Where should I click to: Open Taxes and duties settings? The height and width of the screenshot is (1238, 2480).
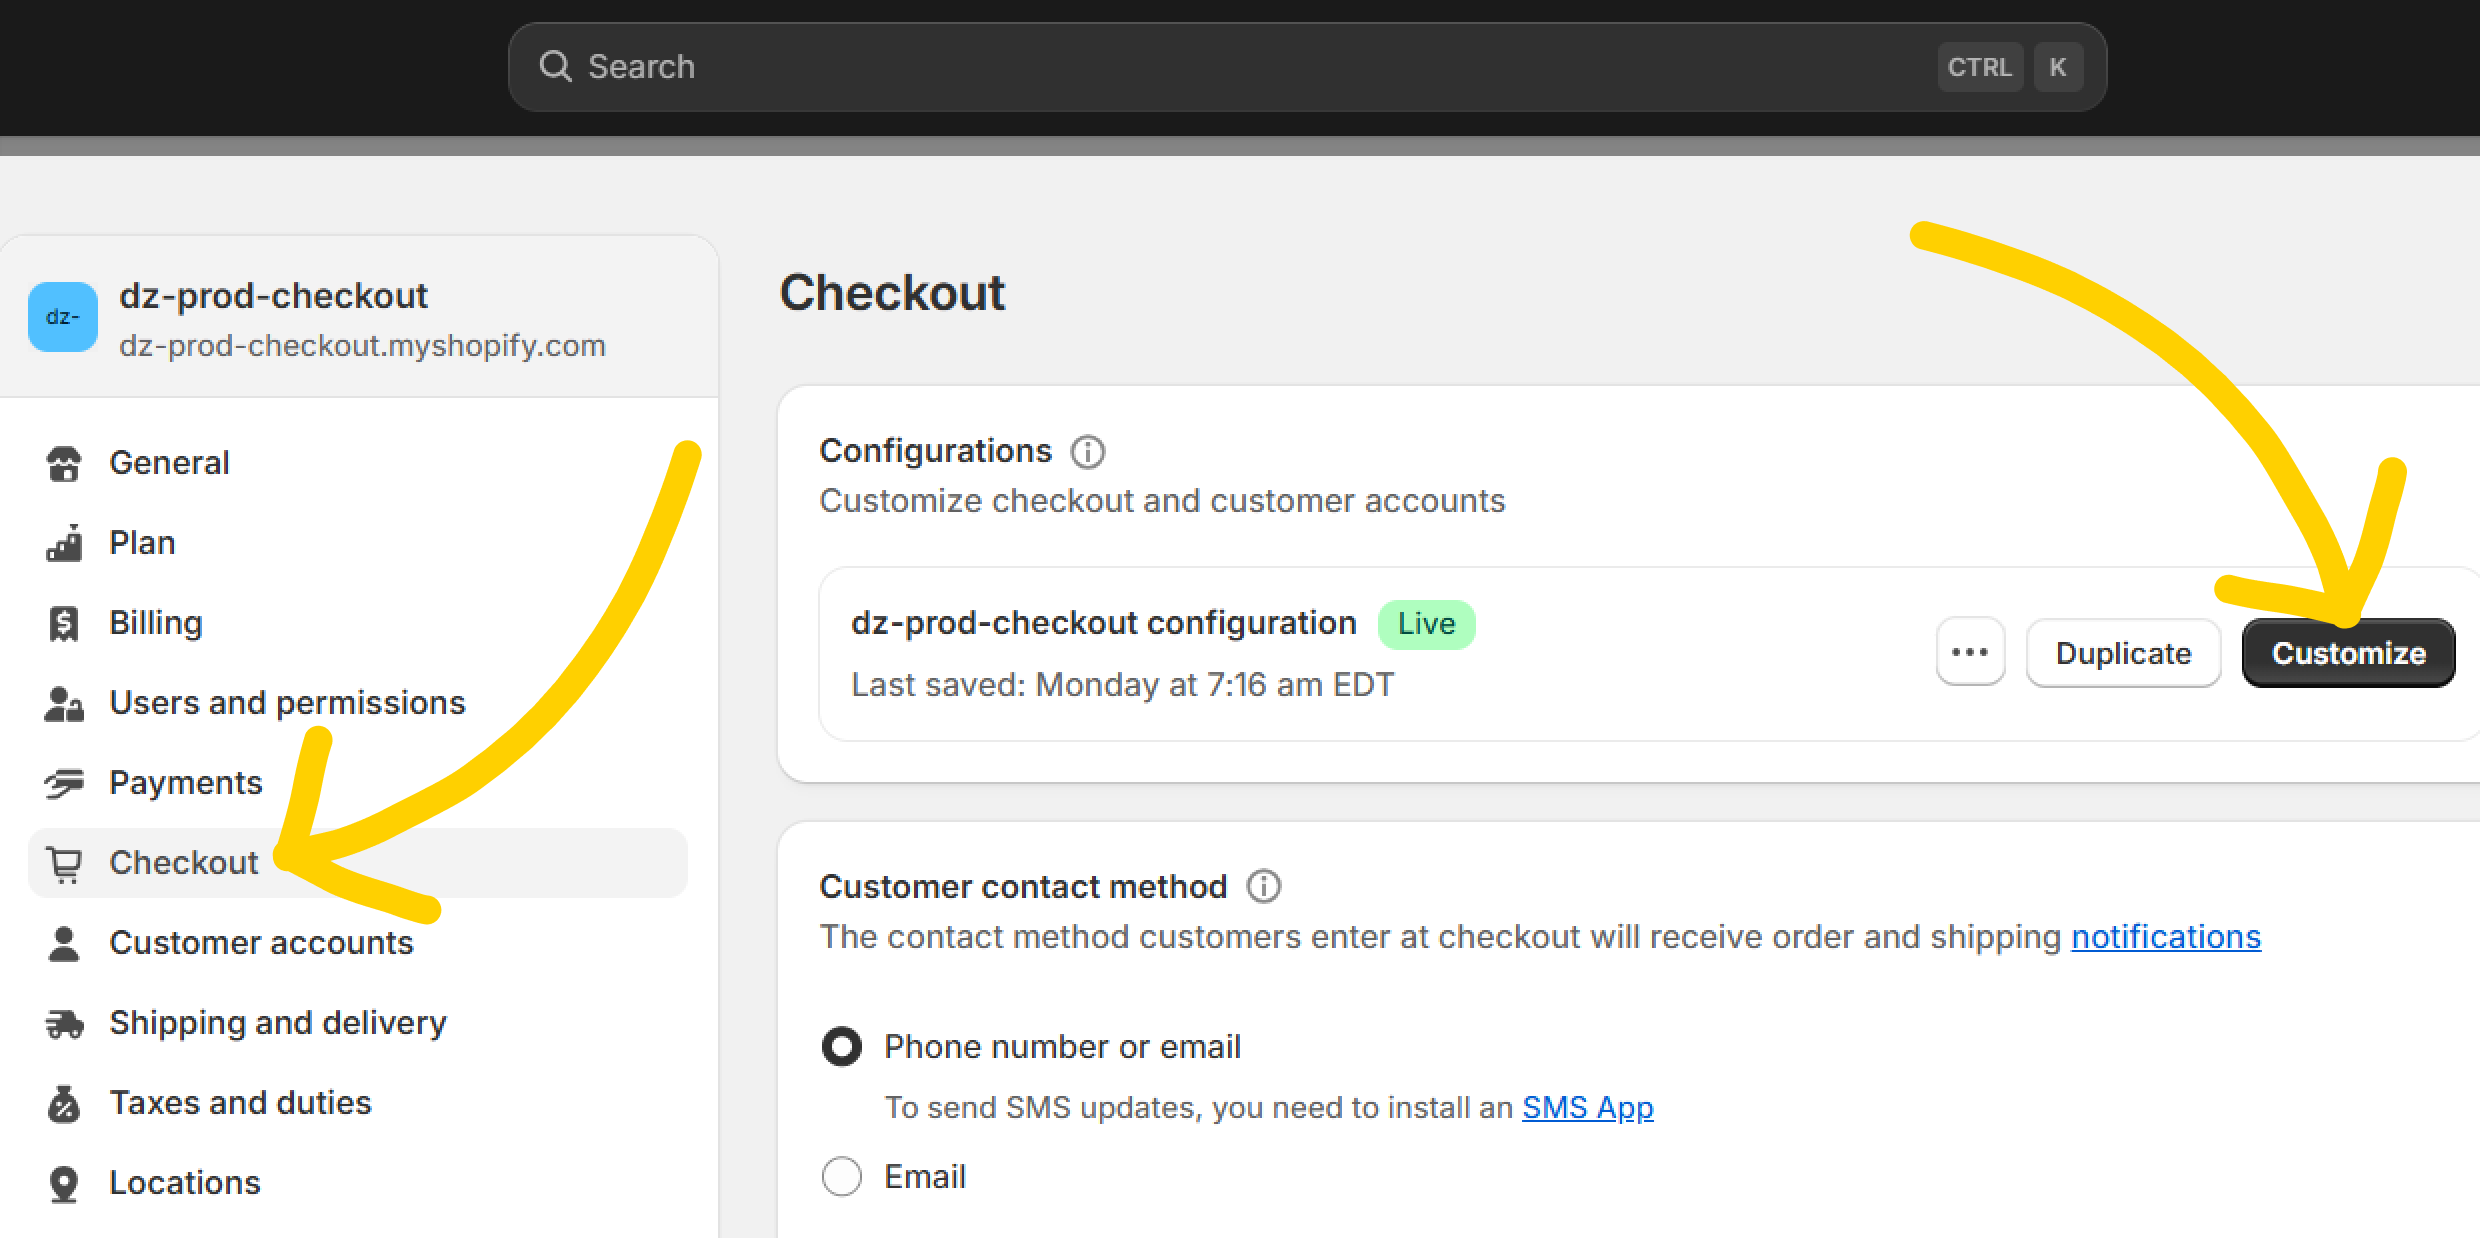pos(358,1103)
